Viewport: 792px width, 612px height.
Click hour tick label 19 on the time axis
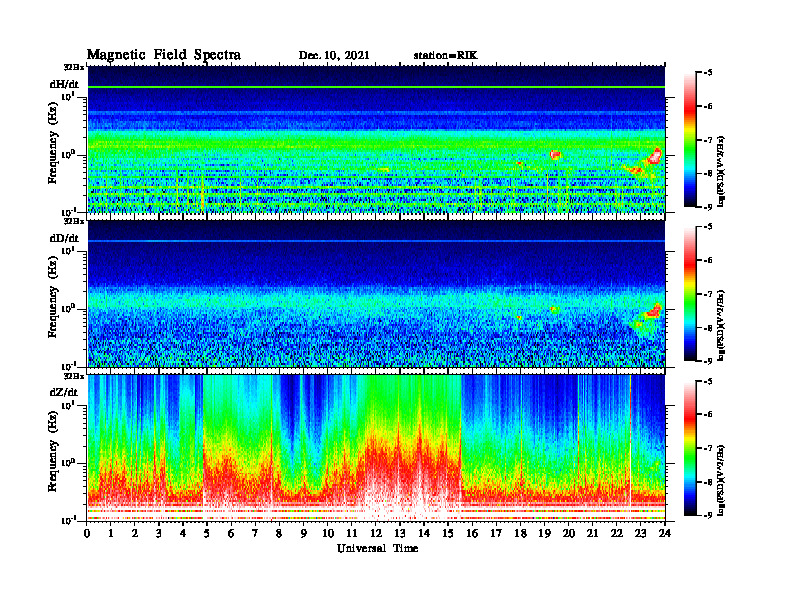point(544,534)
